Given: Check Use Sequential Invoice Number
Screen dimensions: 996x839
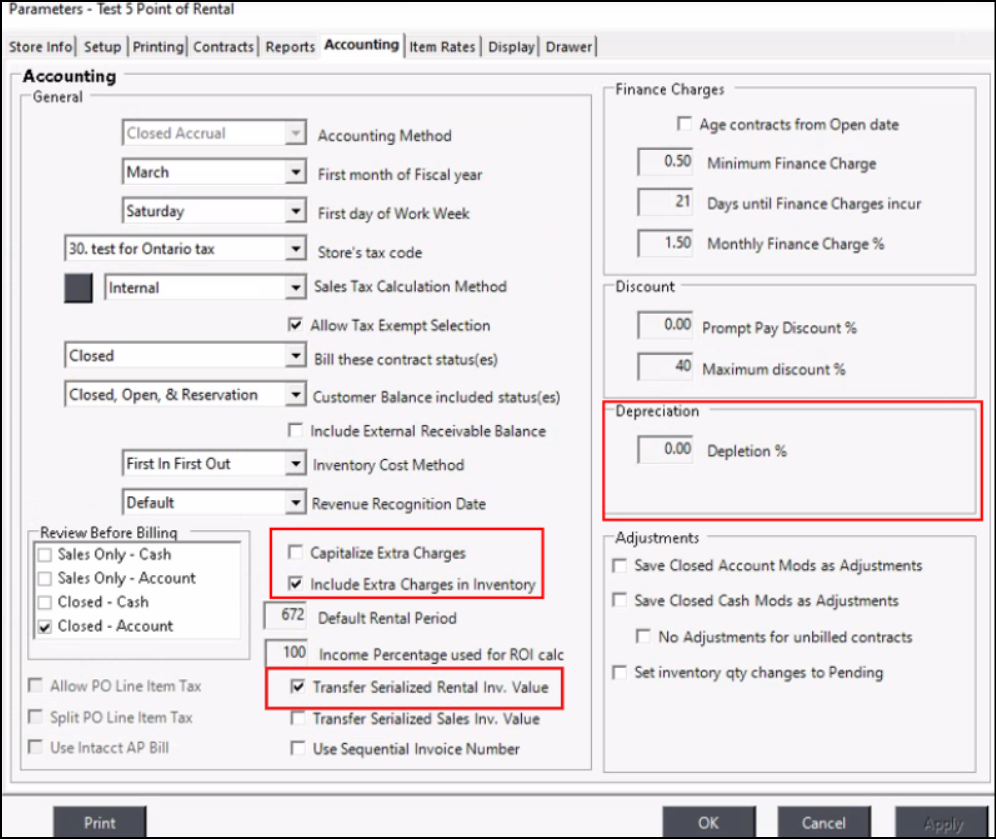Looking at the screenshot, I should [x=297, y=748].
